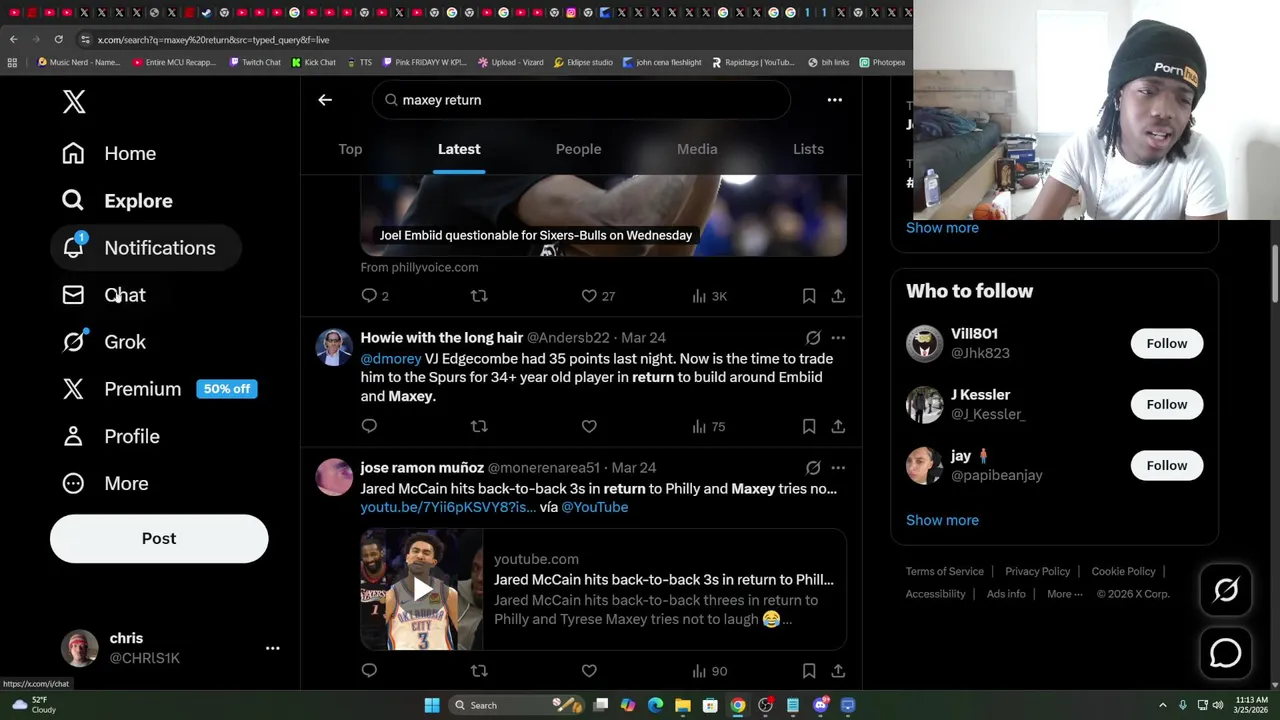Open Chat in the sidebar
The height and width of the screenshot is (720, 1280).
pyautogui.click(x=104, y=295)
